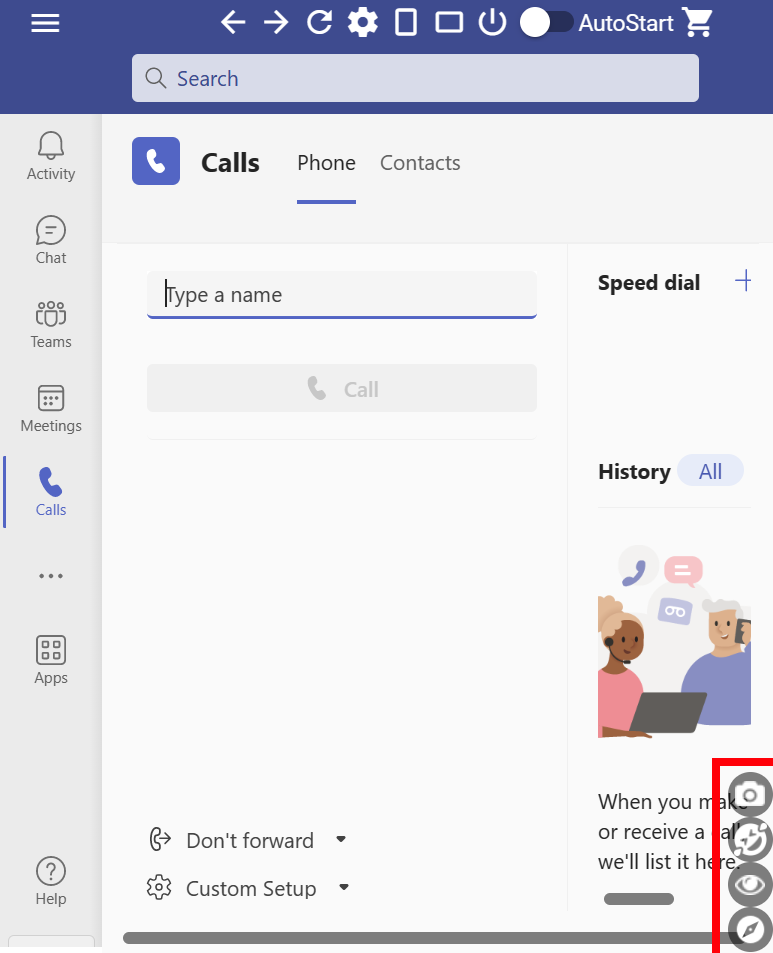Switch to the Contacts tab
773x953 pixels.
(420, 163)
